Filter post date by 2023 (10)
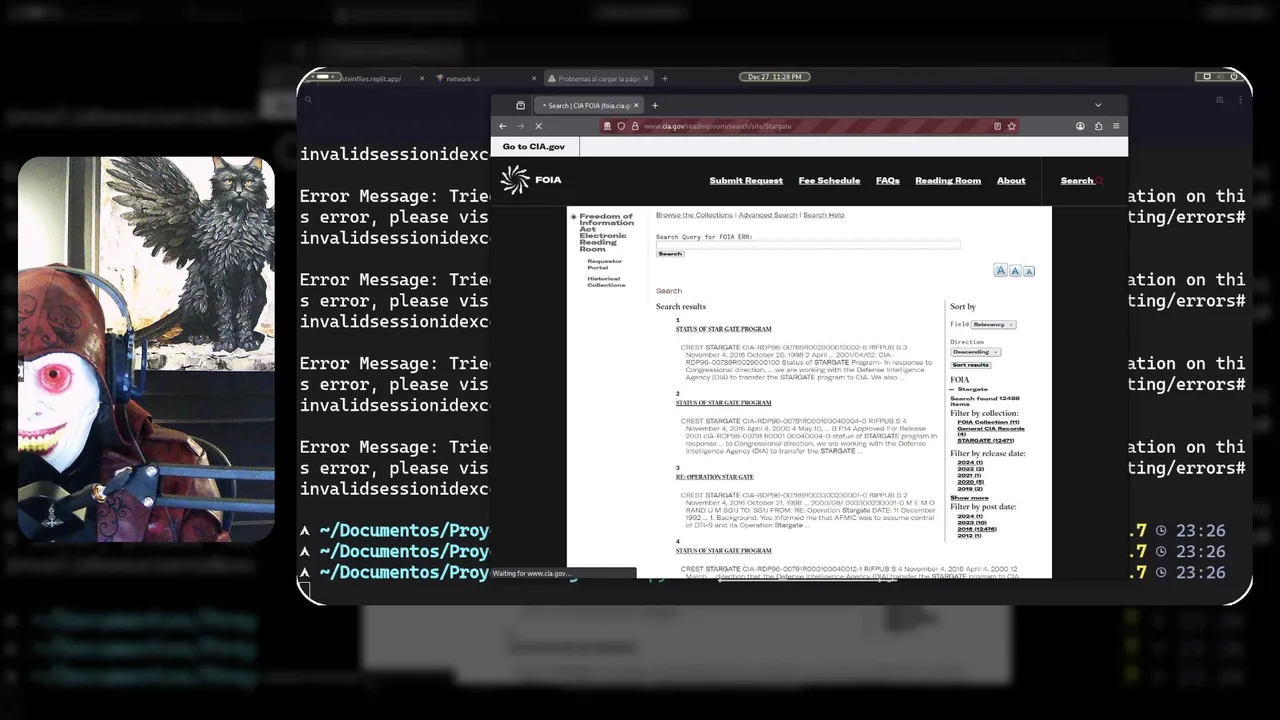Screen dimensions: 1280x720 click(971, 522)
